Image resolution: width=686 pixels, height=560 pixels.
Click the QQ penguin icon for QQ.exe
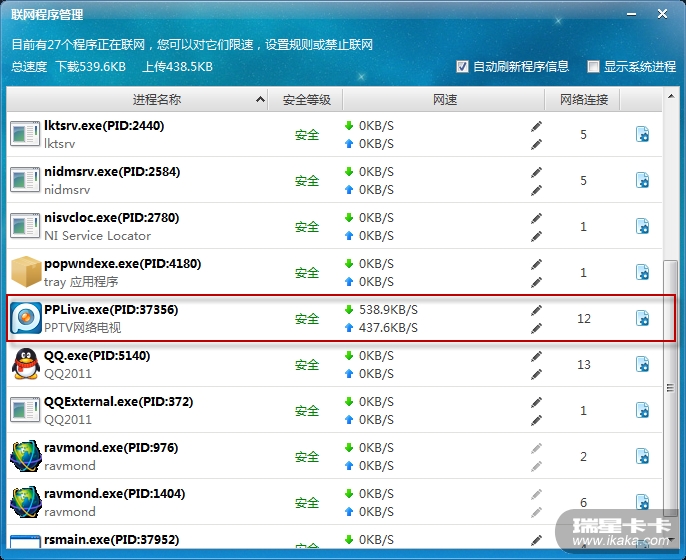(26, 364)
